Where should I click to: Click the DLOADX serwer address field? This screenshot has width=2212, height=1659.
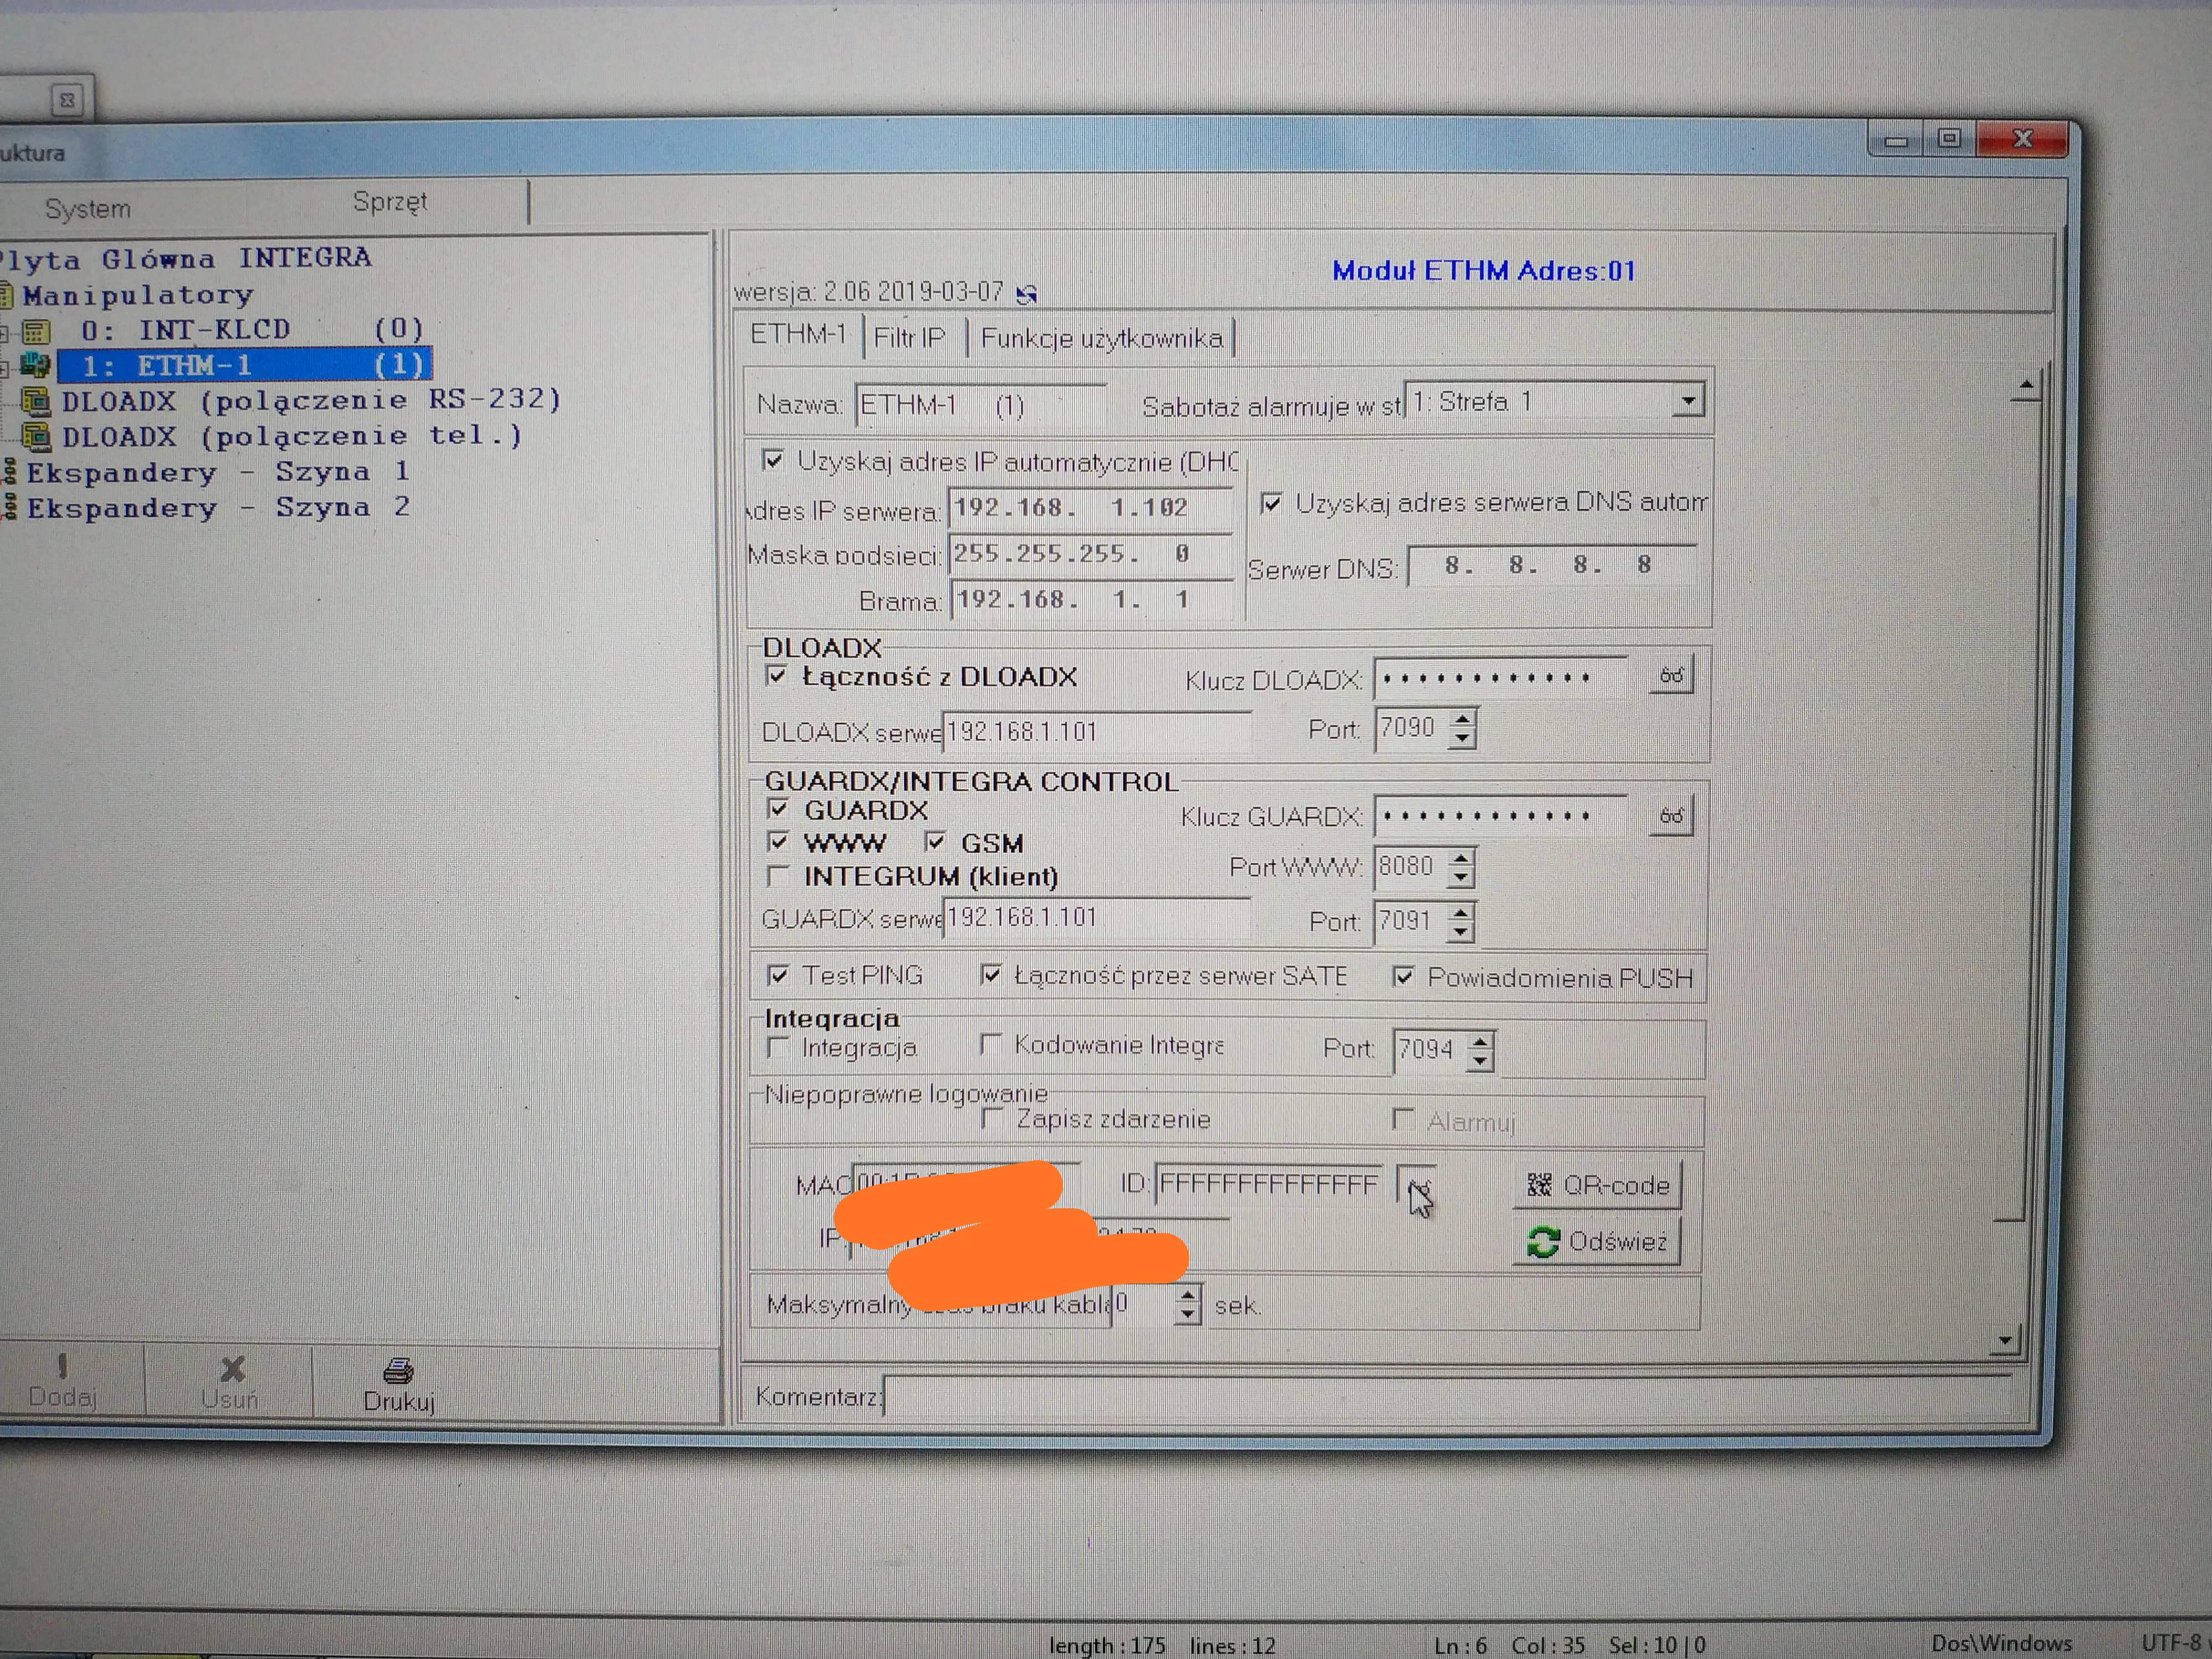1096,732
